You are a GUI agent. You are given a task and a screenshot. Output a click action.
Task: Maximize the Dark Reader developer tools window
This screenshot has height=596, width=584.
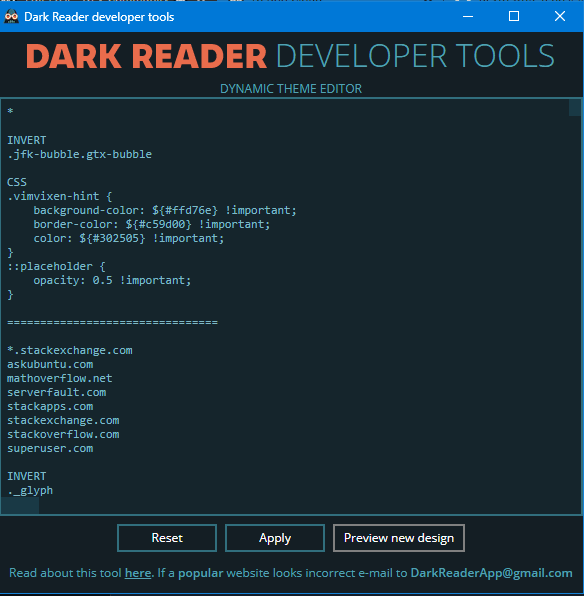pos(514,16)
